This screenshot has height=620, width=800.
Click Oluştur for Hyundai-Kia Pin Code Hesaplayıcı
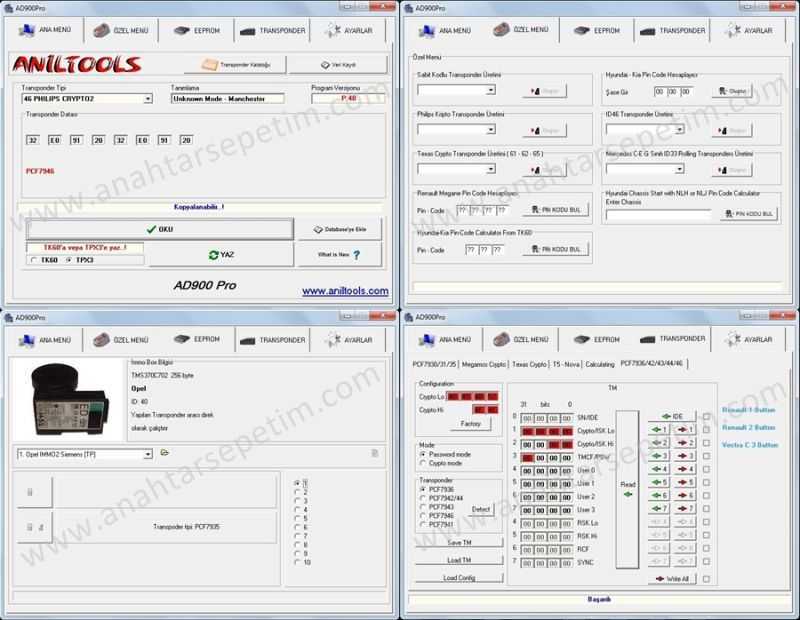click(732, 91)
